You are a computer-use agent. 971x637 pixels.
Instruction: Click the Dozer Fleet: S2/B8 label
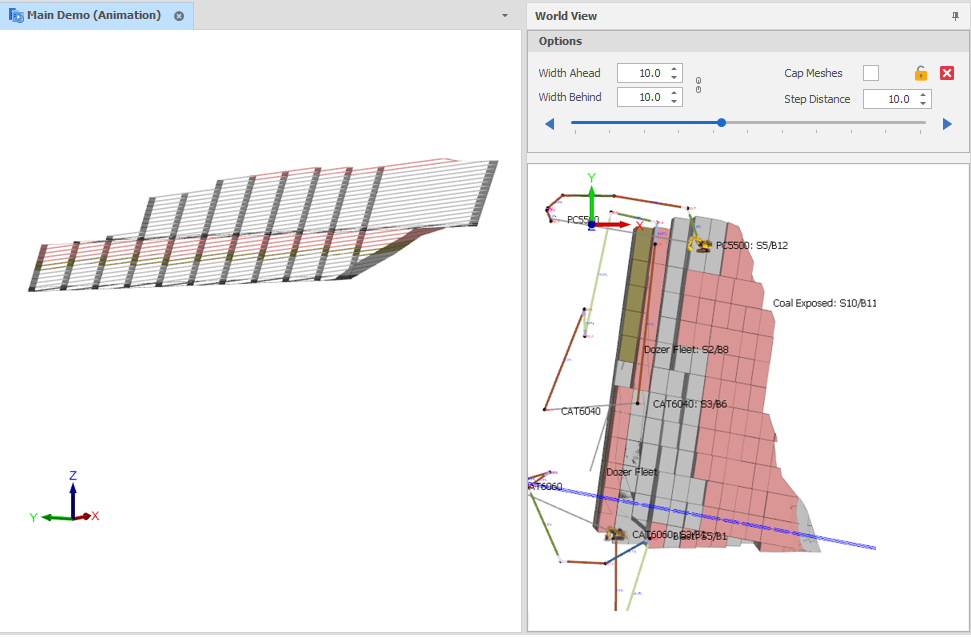[x=686, y=350]
